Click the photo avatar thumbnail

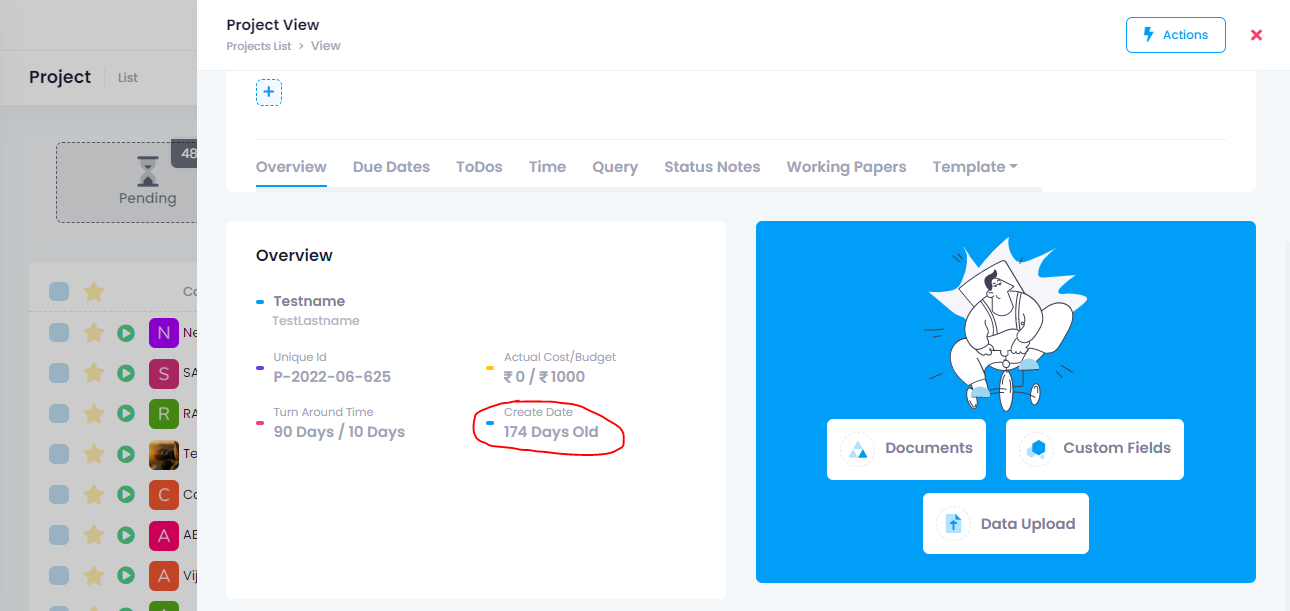pyautogui.click(x=164, y=454)
